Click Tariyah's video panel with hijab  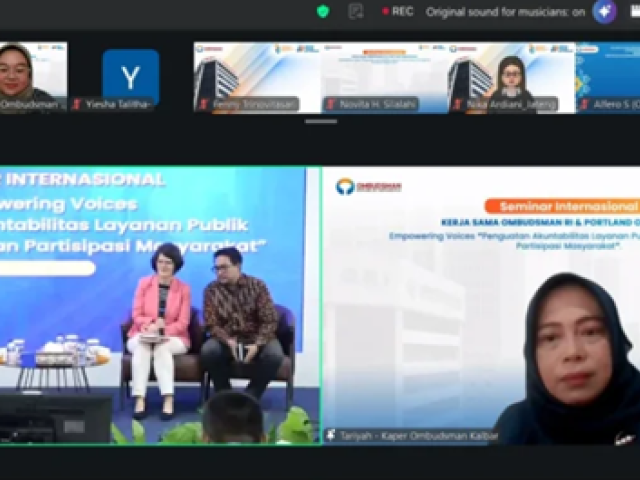(x=481, y=305)
